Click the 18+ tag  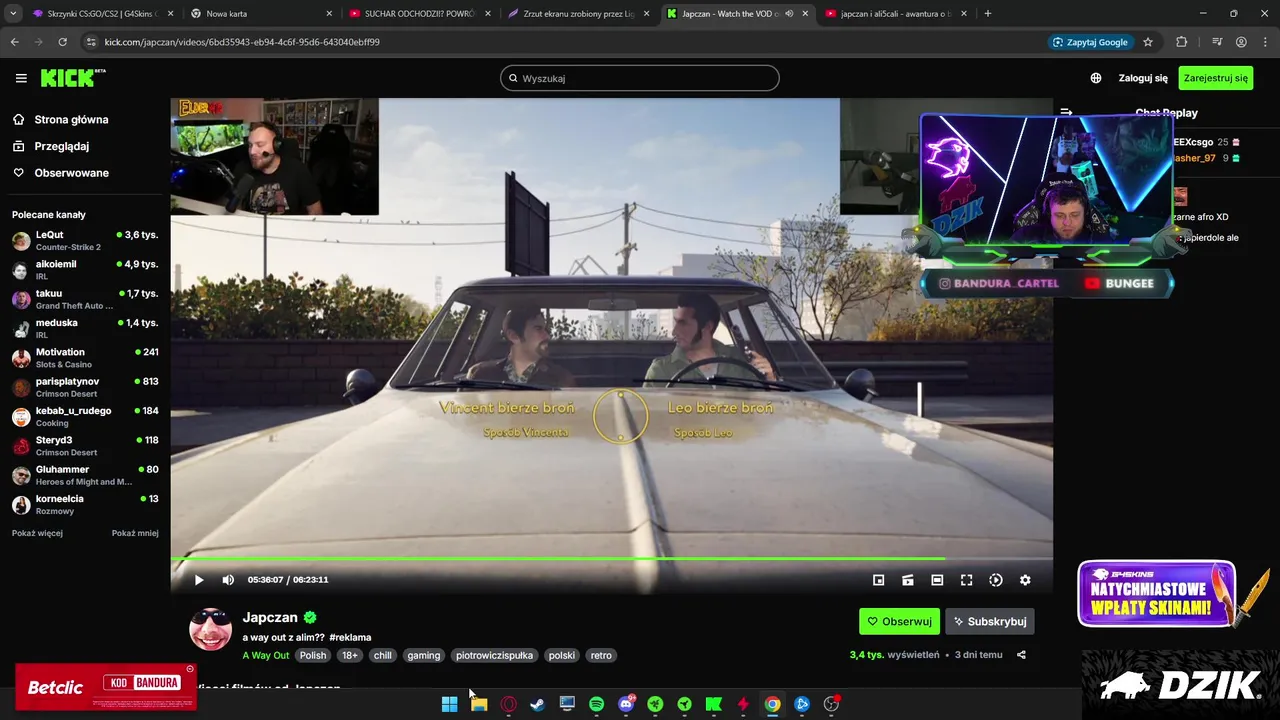click(x=349, y=655)
